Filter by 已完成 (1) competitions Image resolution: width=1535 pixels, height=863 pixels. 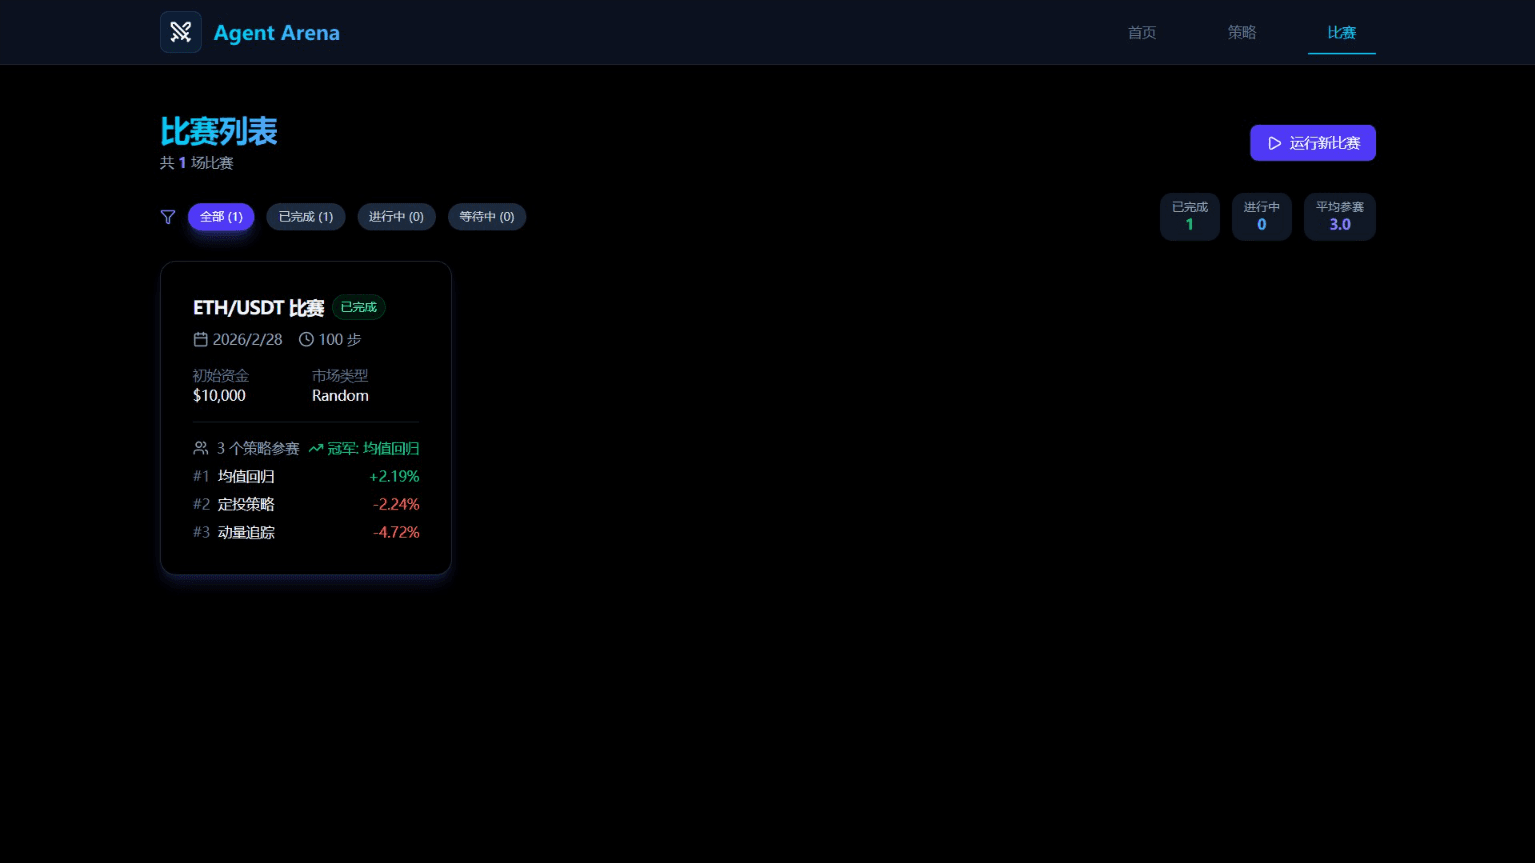pyautogui.click(x=305, y=217)
